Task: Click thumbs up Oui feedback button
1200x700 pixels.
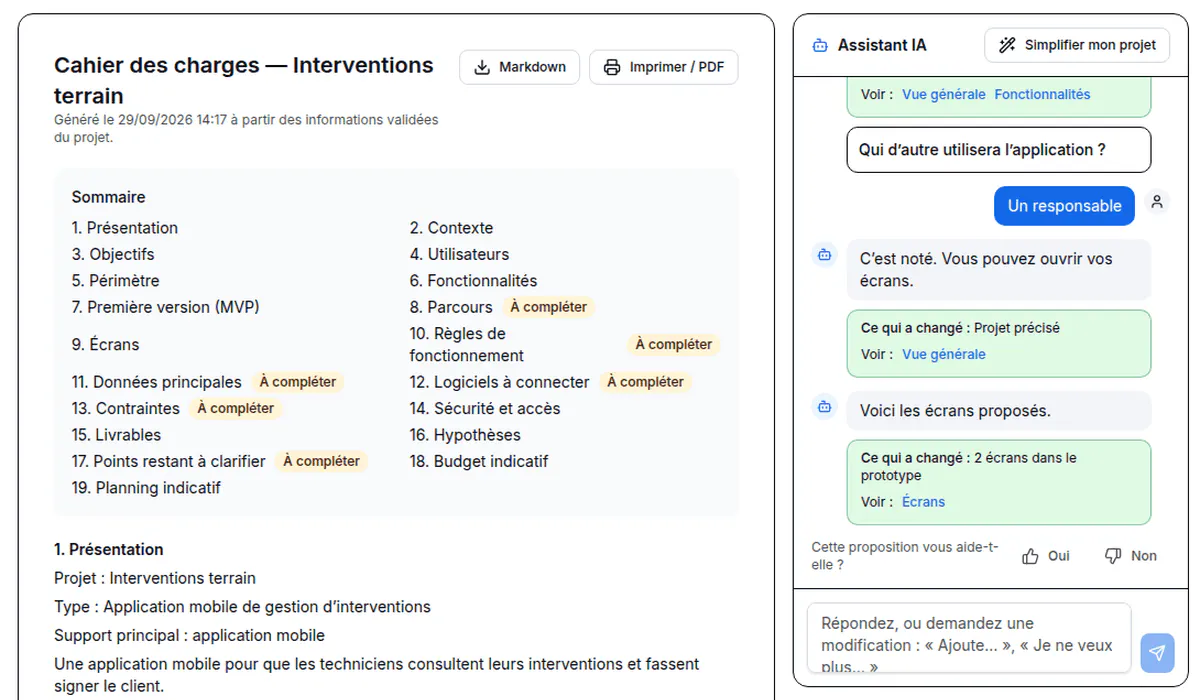Action: [1046, 556]
